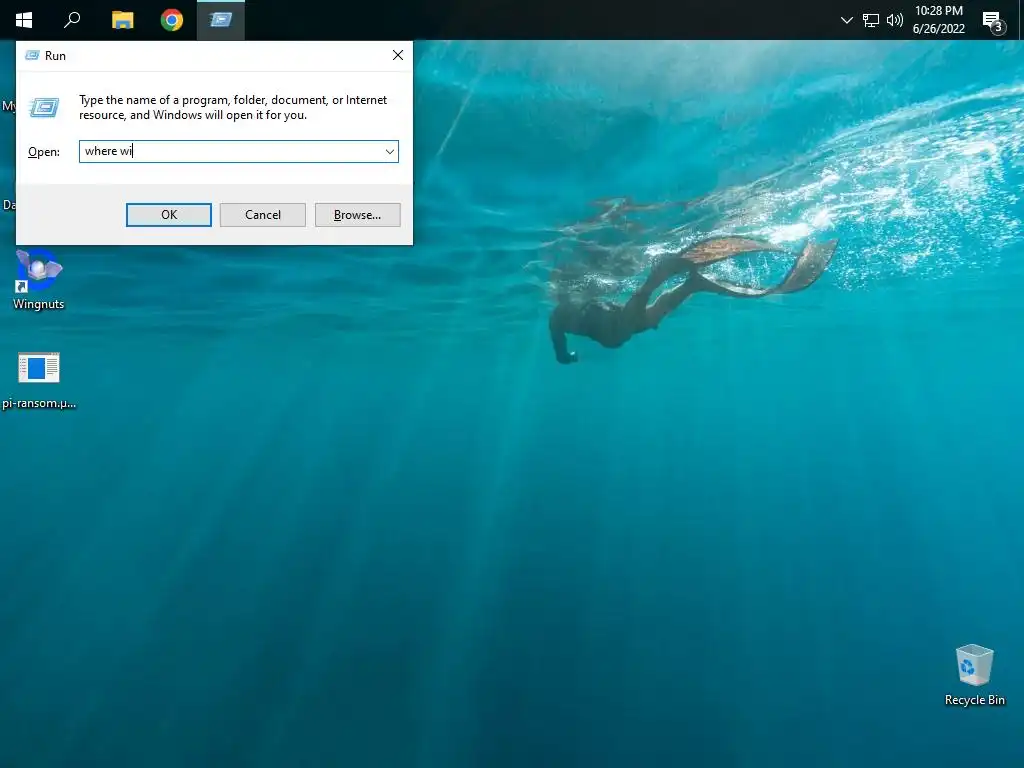The width and height of the screenshot is (1024, 768).
Task: Open the volume speaker tray icon
Action: tap(895, 20)
